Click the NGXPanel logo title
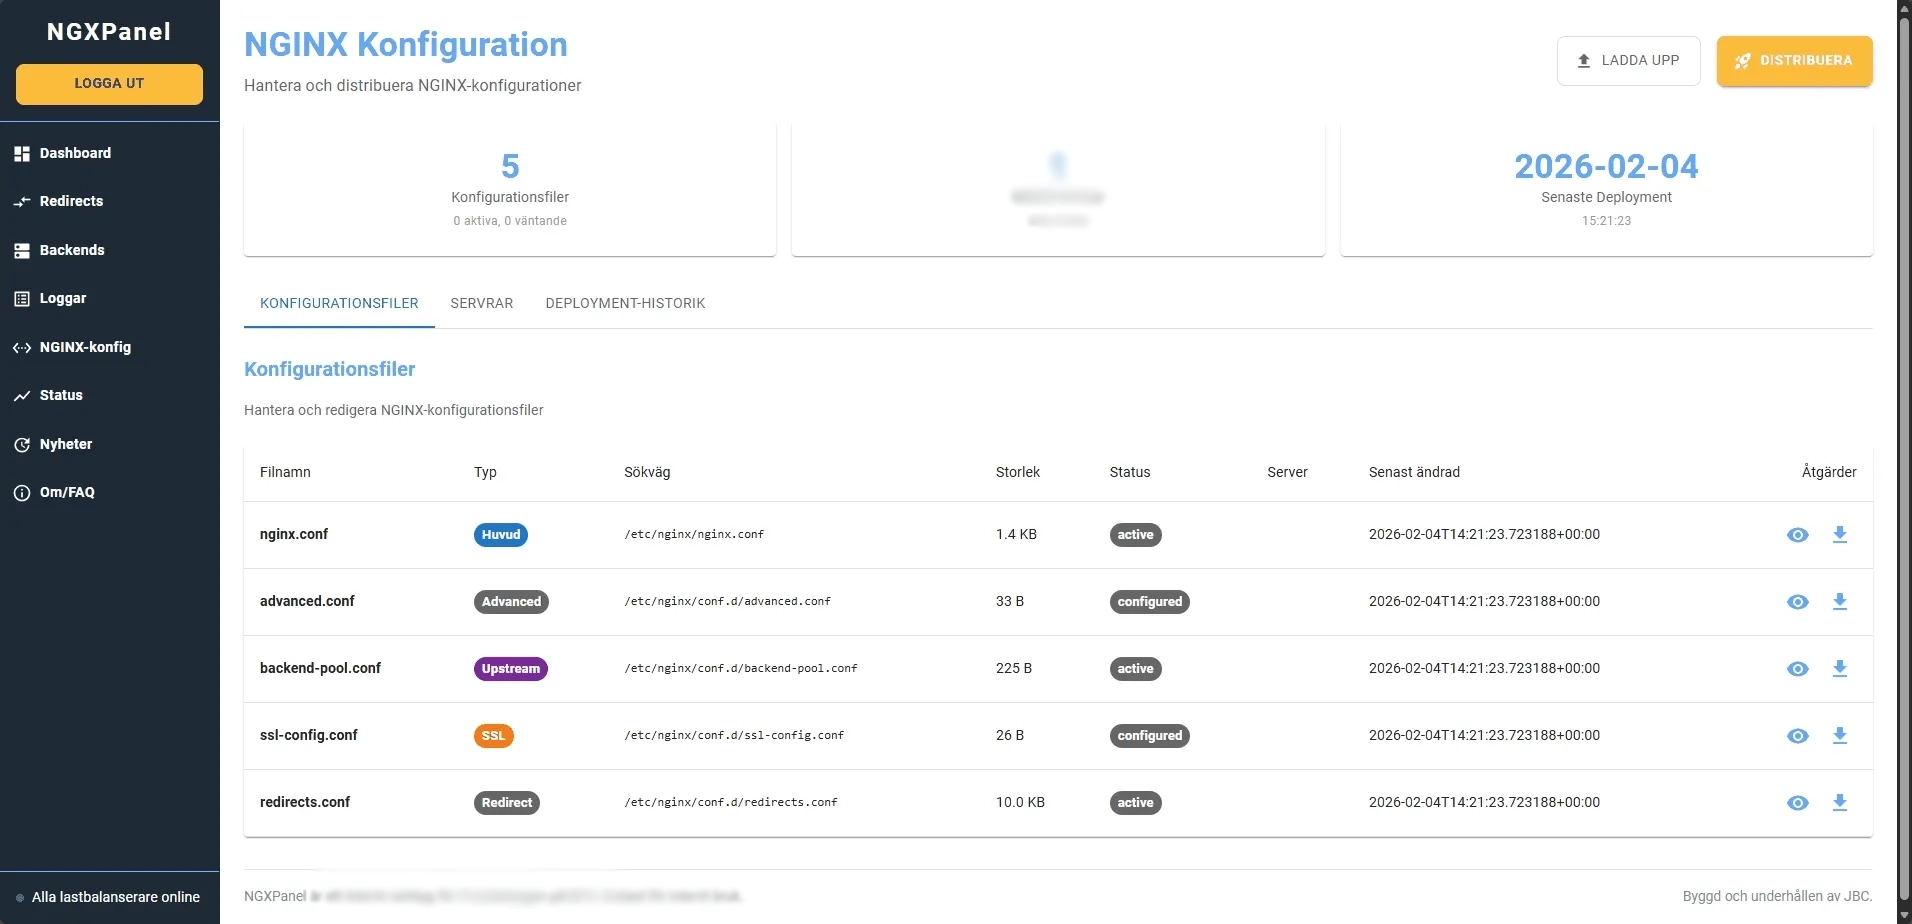Screen dimensions: 1912x924 point(109,32)
